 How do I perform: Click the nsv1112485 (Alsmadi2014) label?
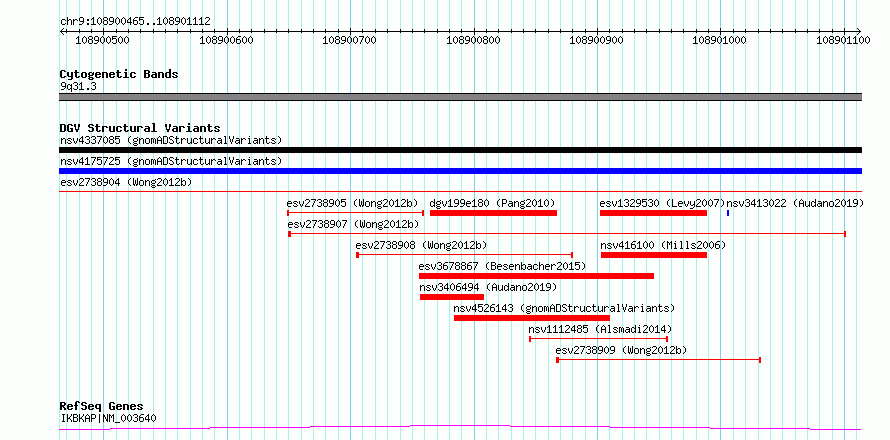(600, 329)
